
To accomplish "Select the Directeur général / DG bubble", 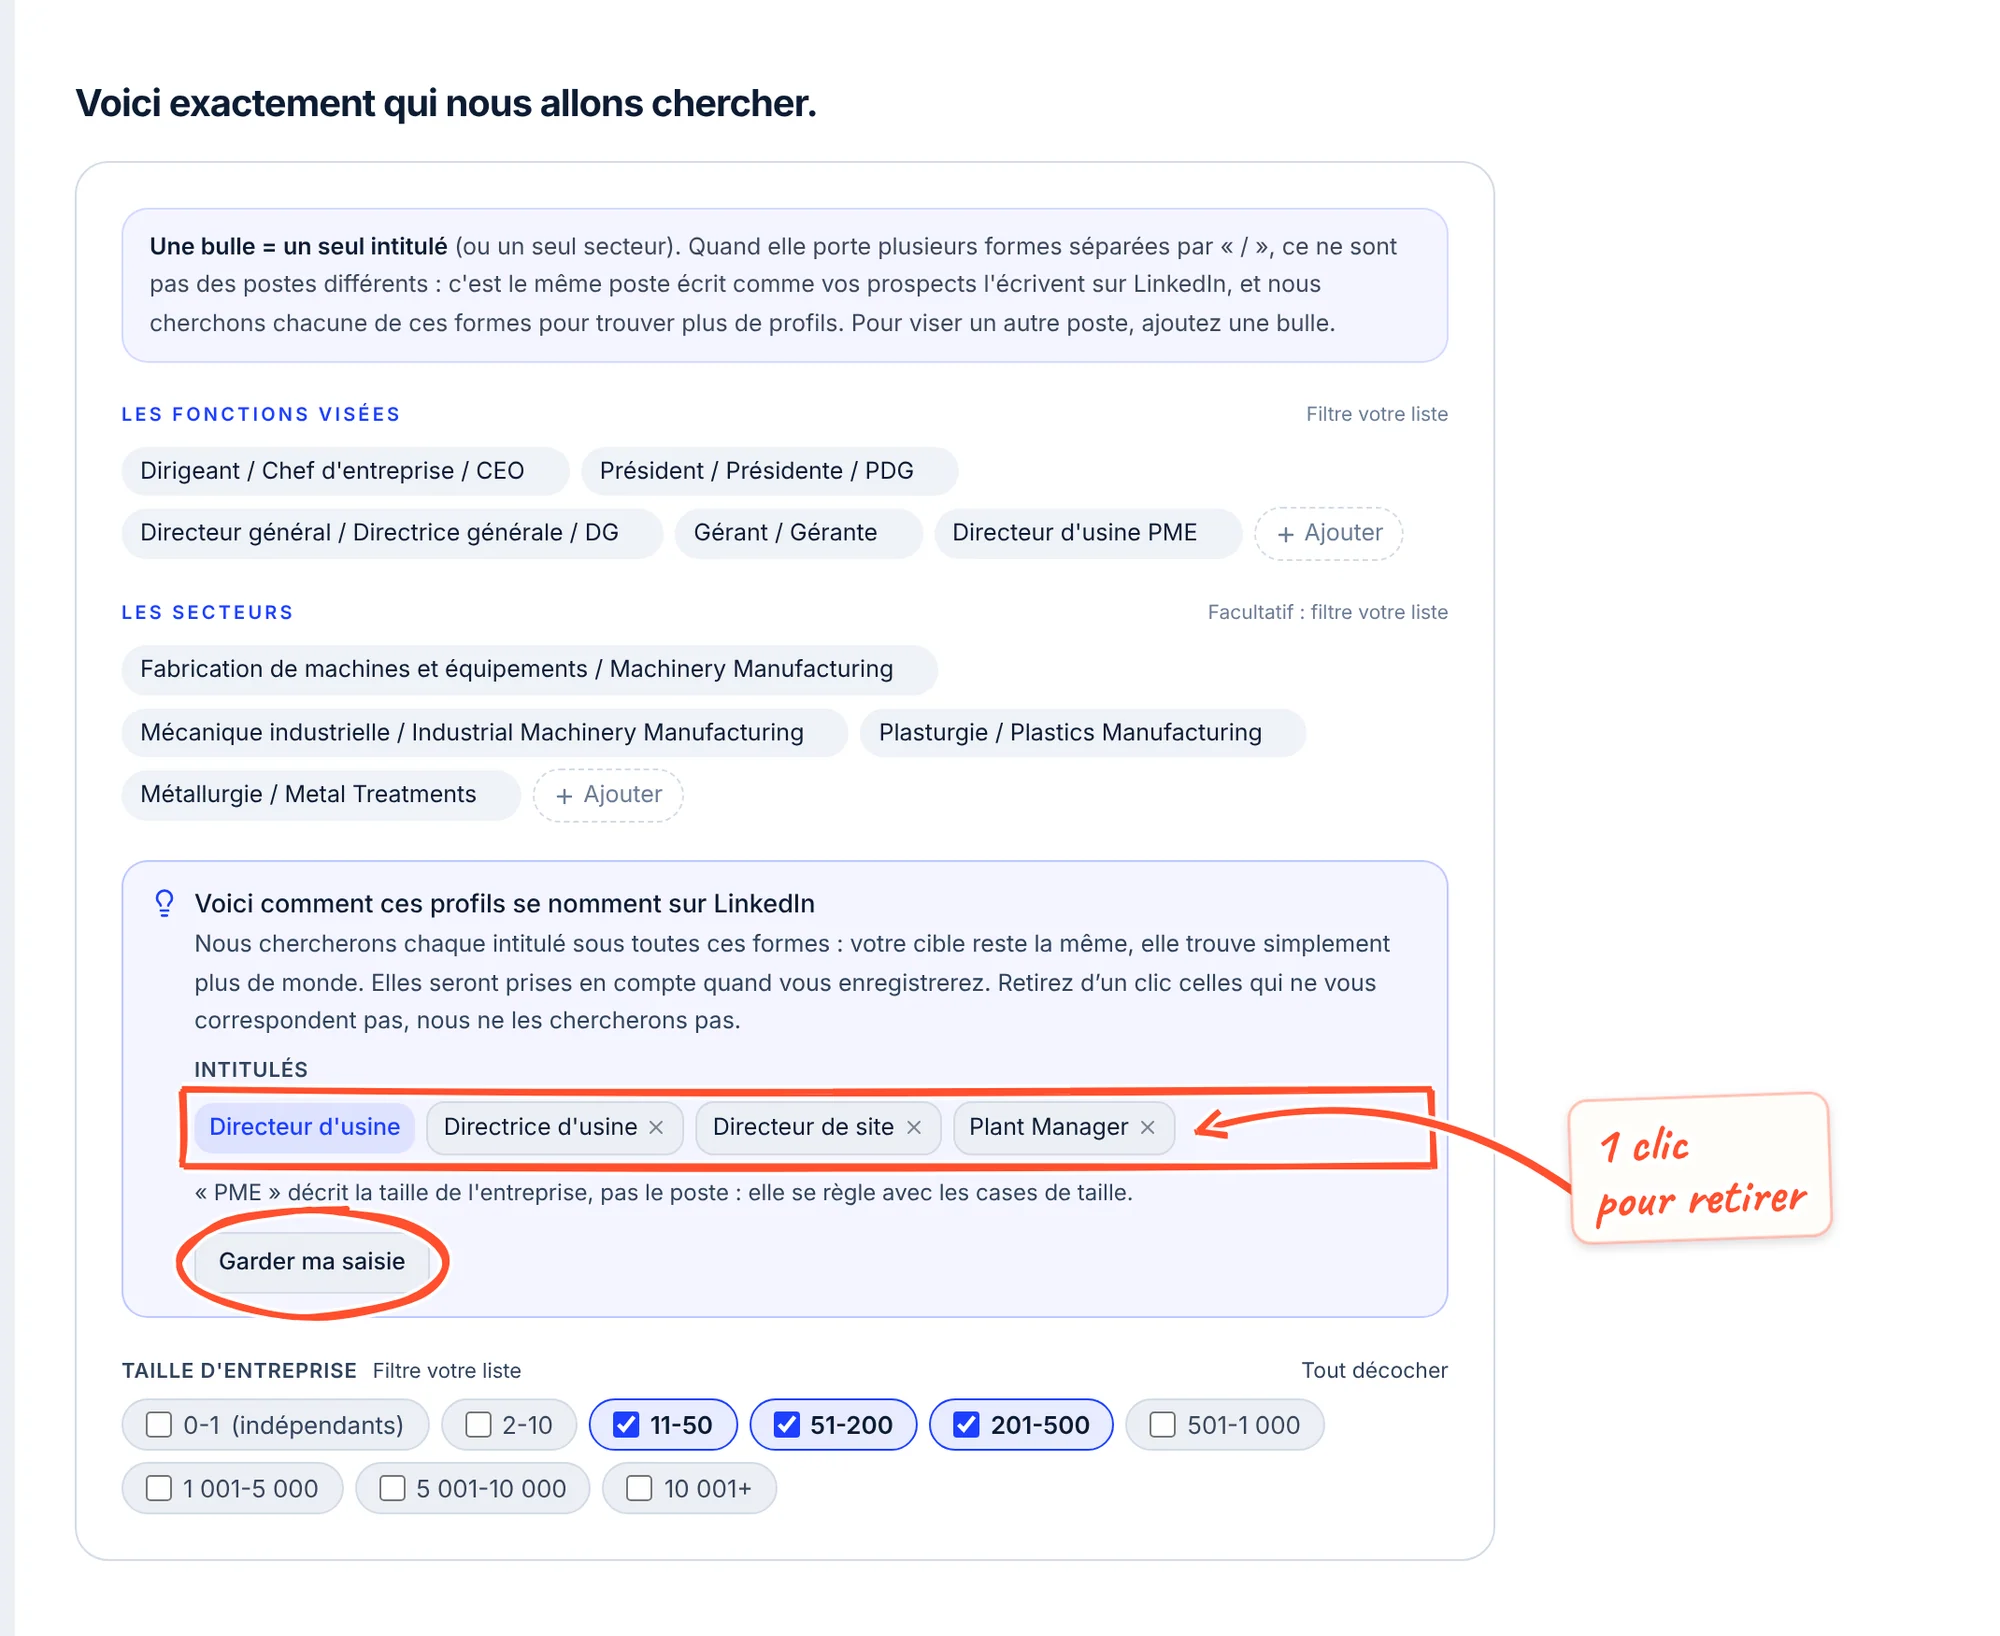I will tap(392, 533).
